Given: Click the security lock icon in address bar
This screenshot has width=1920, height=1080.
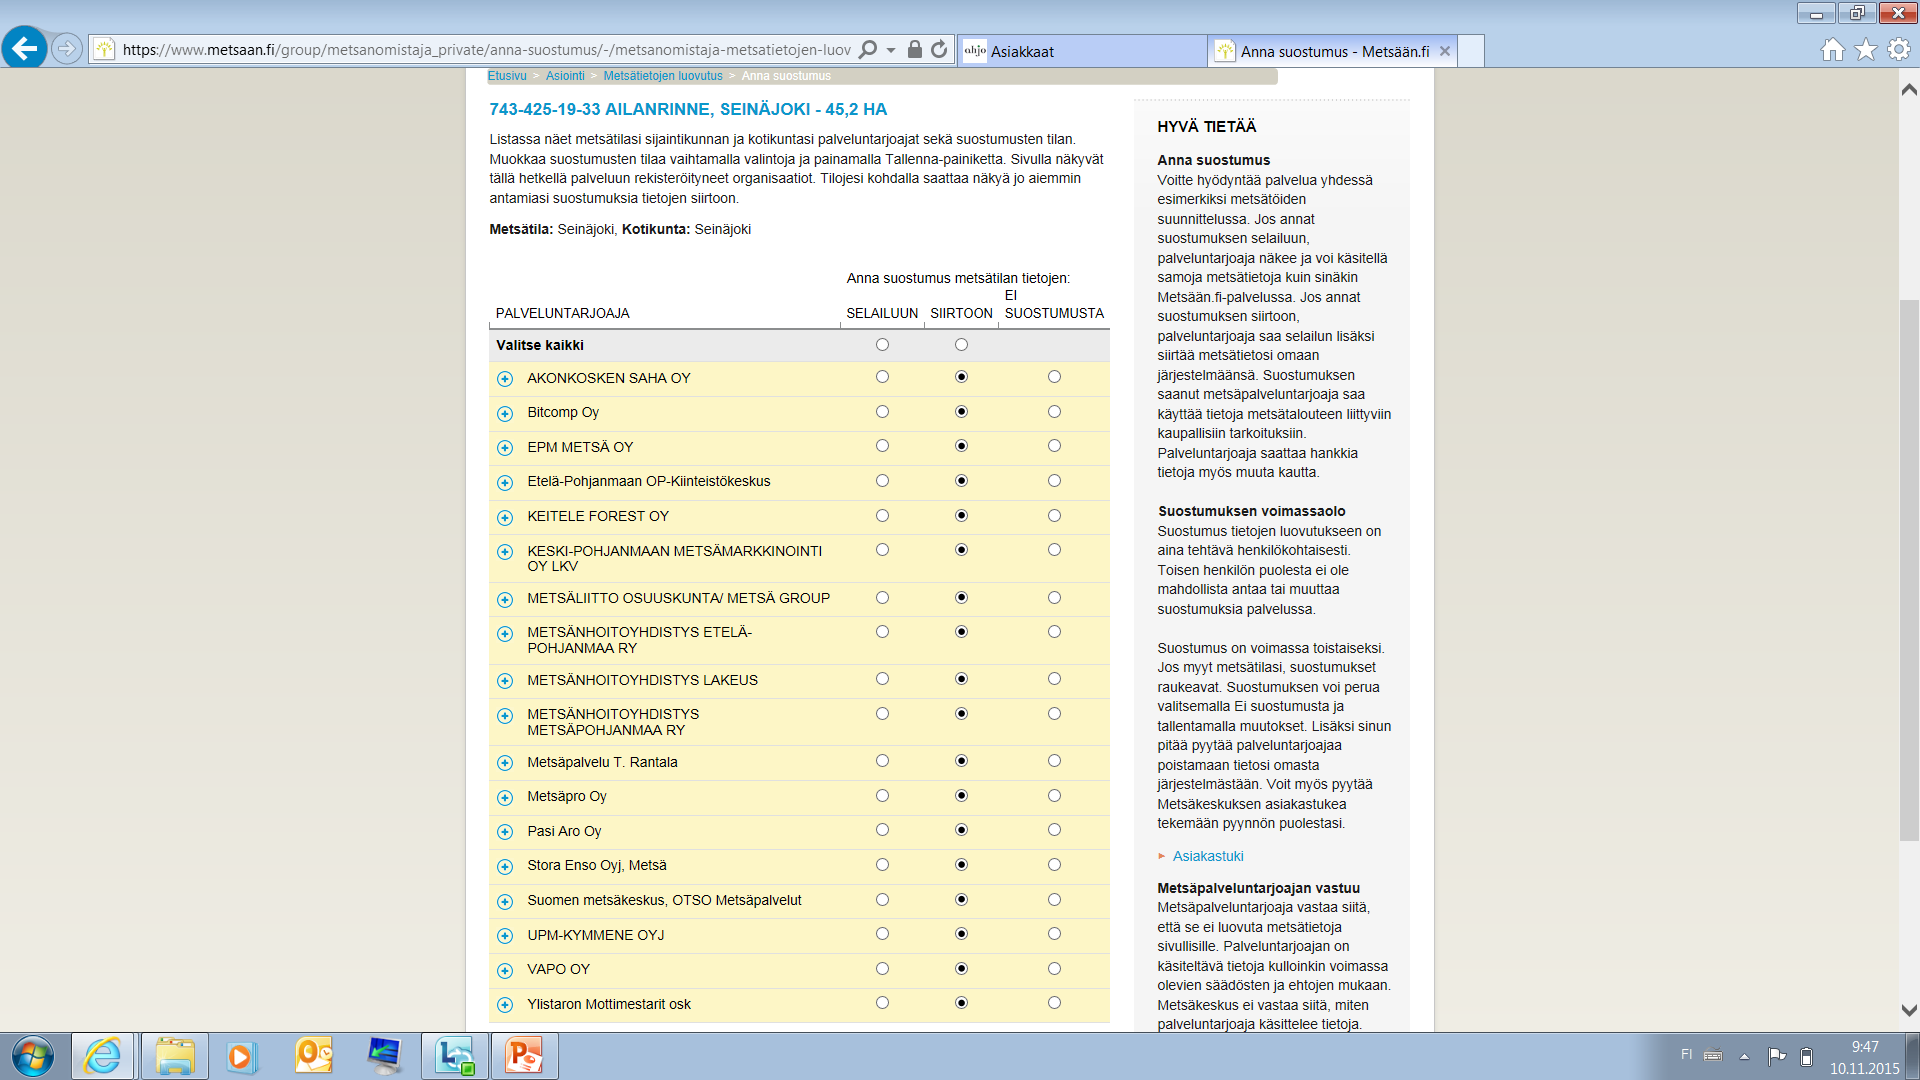Looking at the screenshot, I should point(914,49).
